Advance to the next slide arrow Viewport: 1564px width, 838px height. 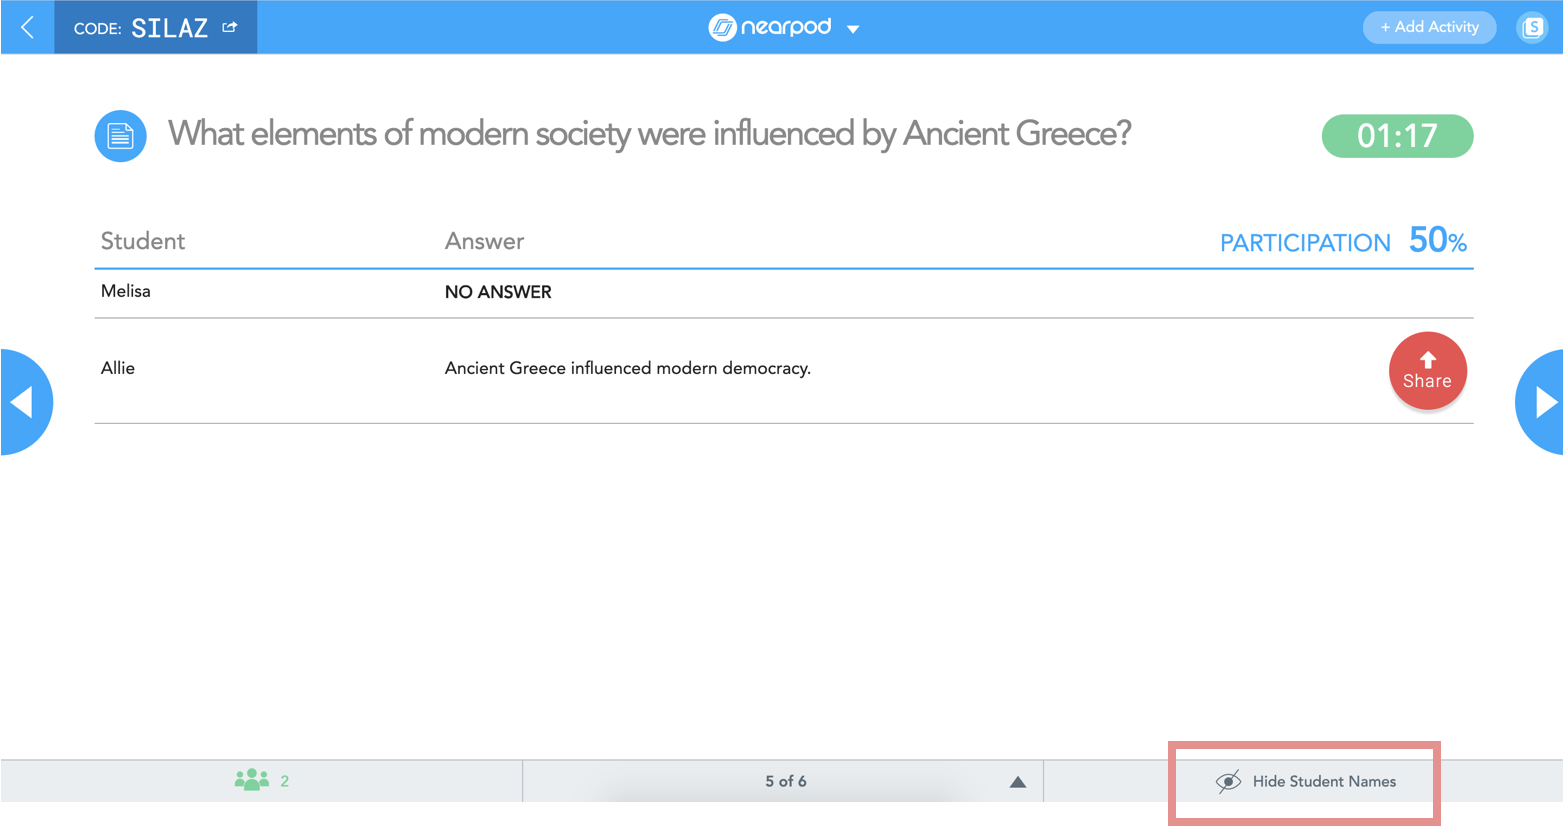coord(1543,402)
